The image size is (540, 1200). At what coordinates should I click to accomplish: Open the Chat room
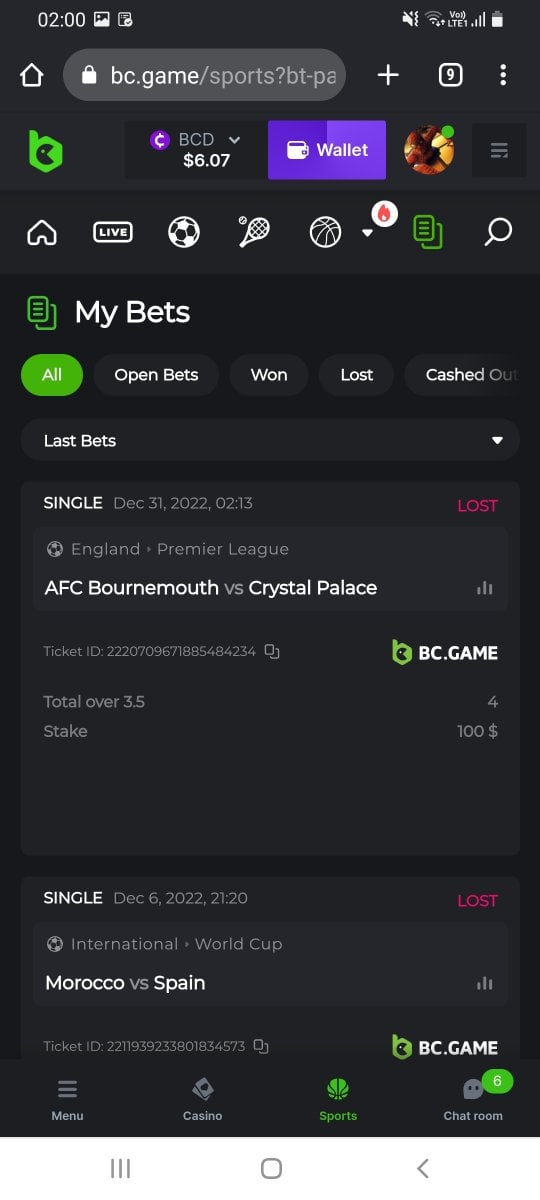[x=473, y=1099]
